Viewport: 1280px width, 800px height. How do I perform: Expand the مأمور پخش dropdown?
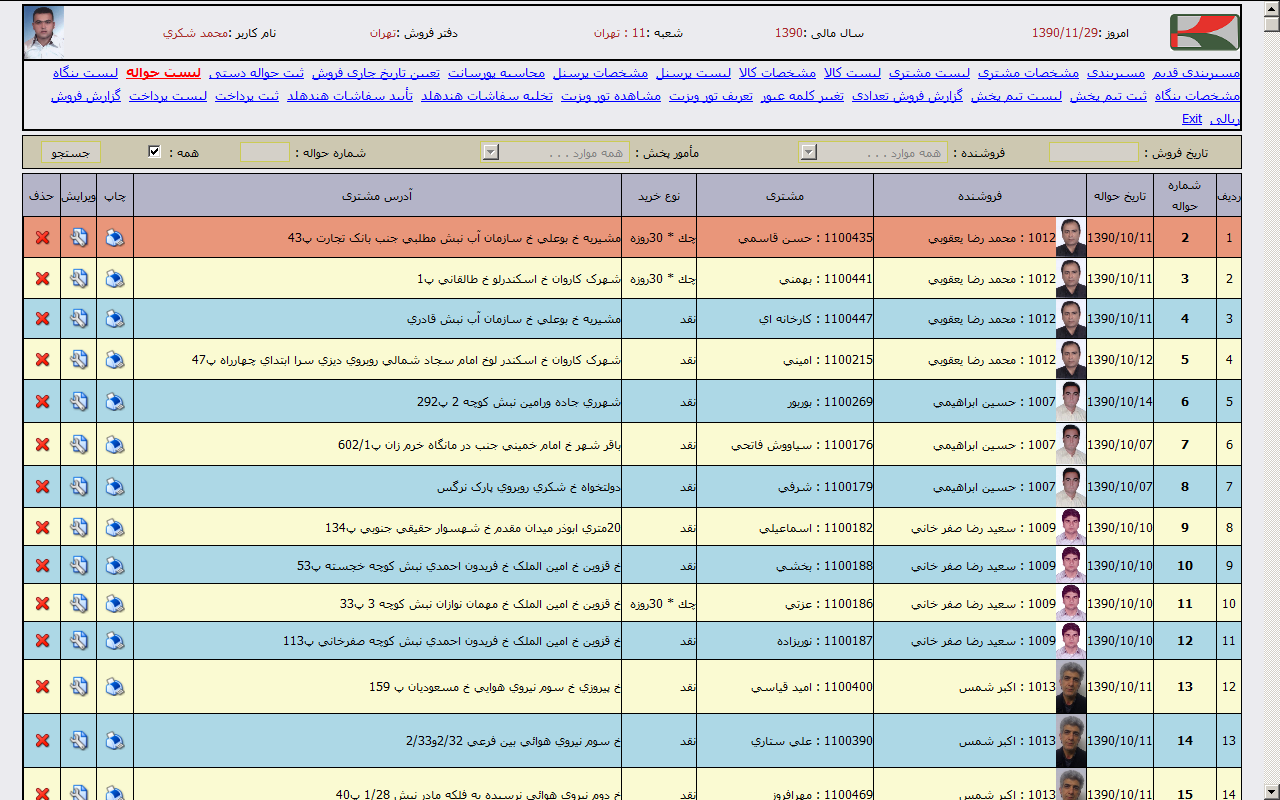(x=490, y=152)
